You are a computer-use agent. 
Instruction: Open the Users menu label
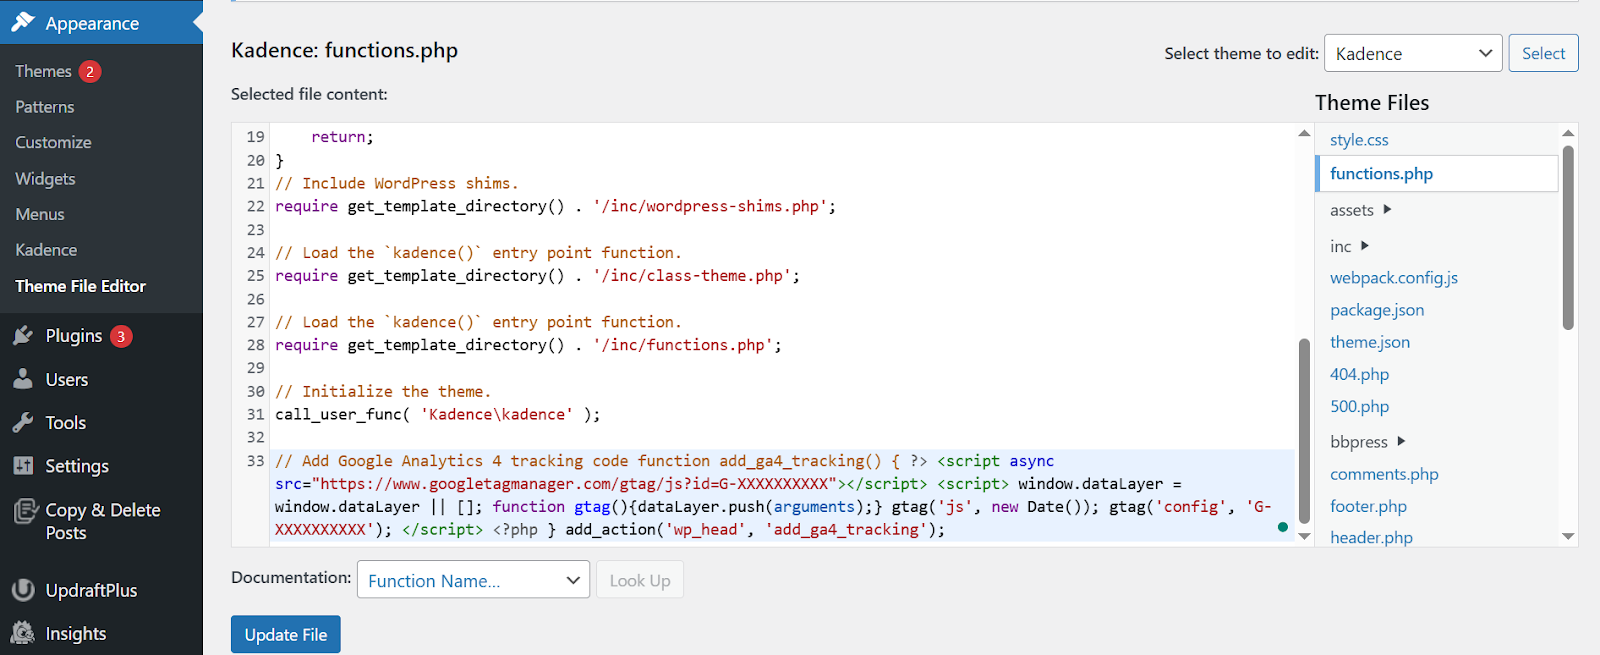[67, 380]
